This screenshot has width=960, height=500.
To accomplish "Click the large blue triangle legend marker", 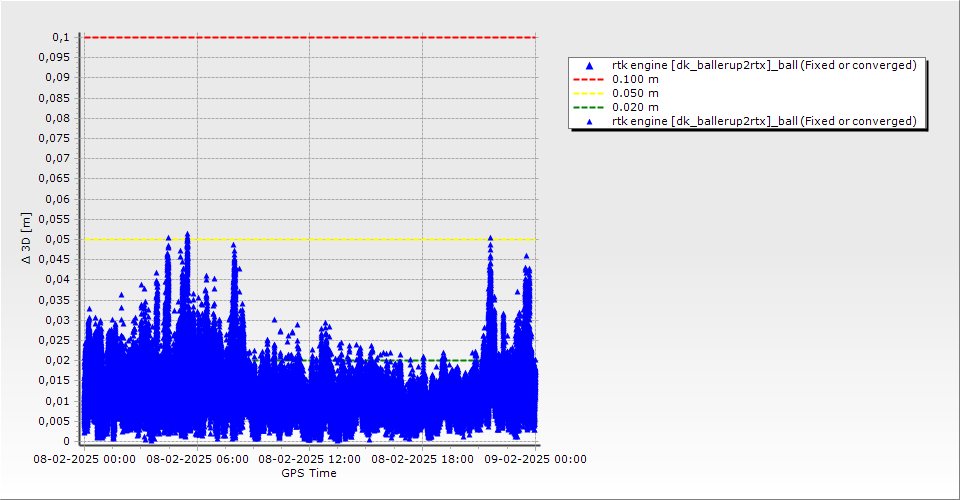I will [x=589, y=65].
